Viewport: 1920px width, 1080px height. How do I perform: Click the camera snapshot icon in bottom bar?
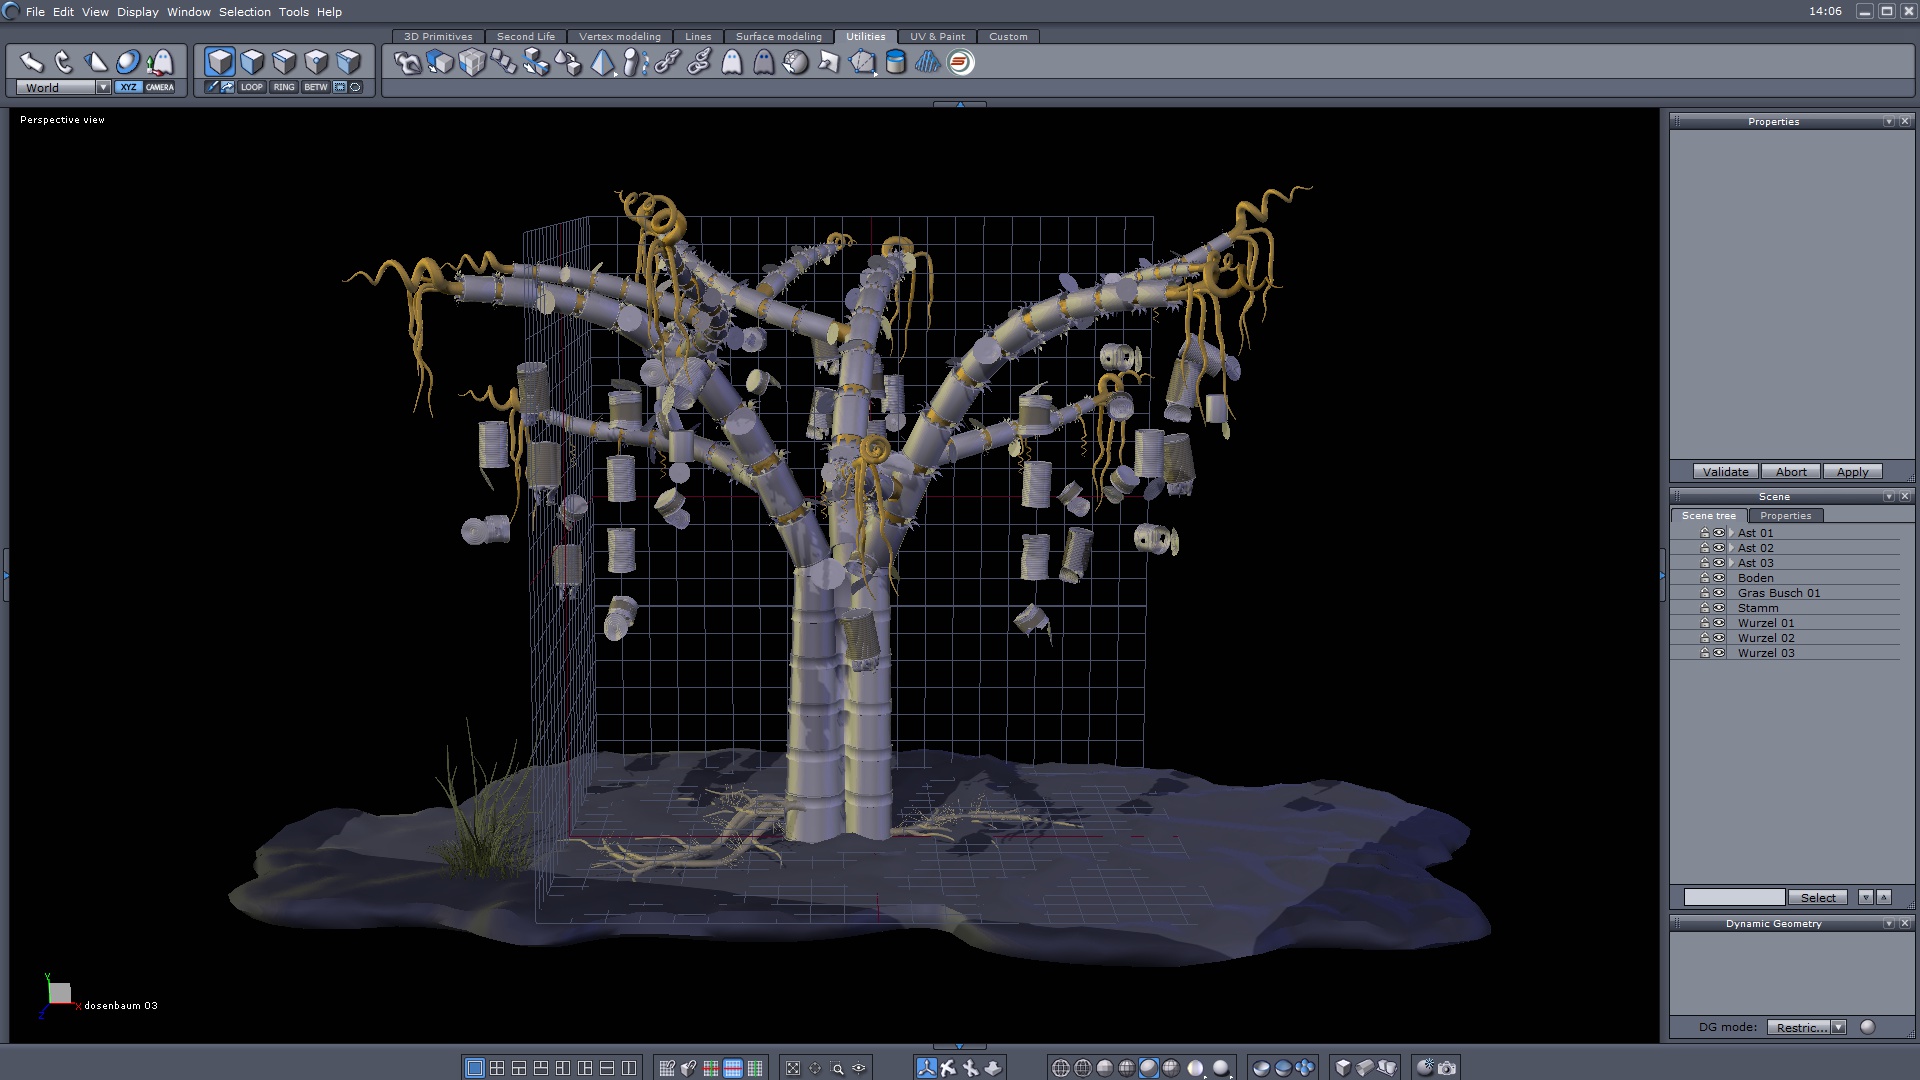click(x=1447, y=1068)
